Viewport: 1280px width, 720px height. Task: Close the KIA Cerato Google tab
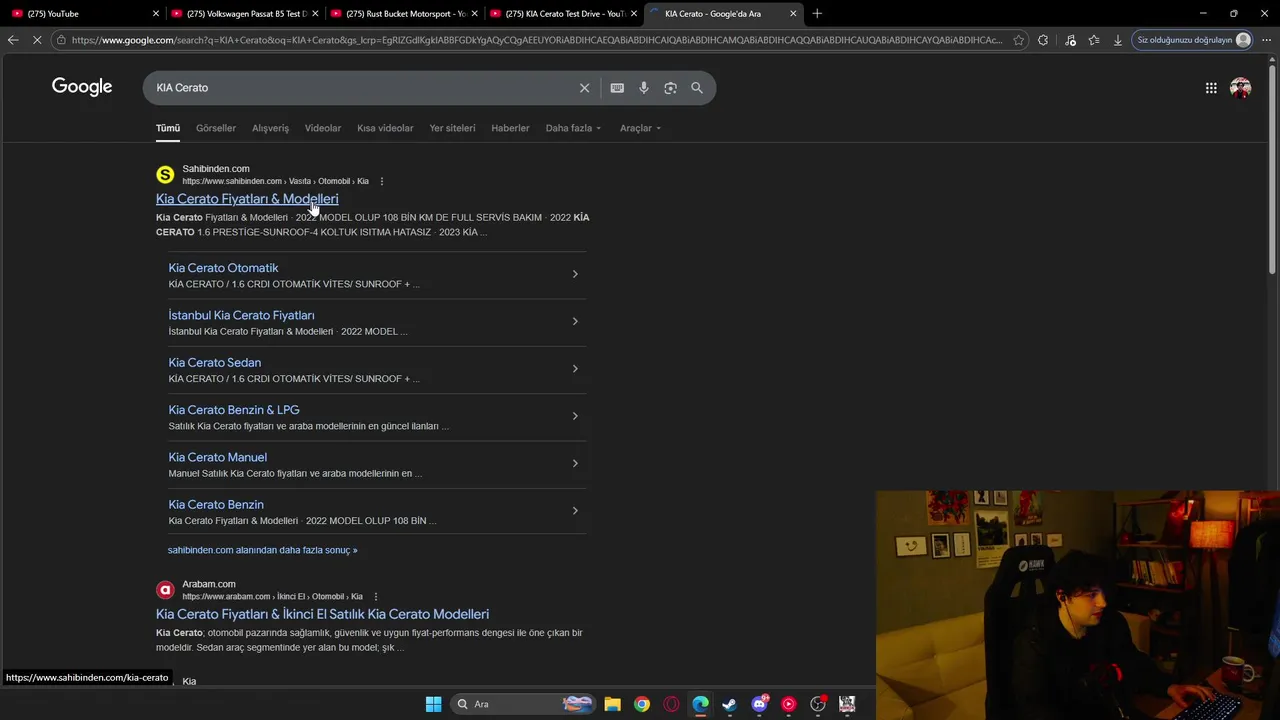point(793,13)
